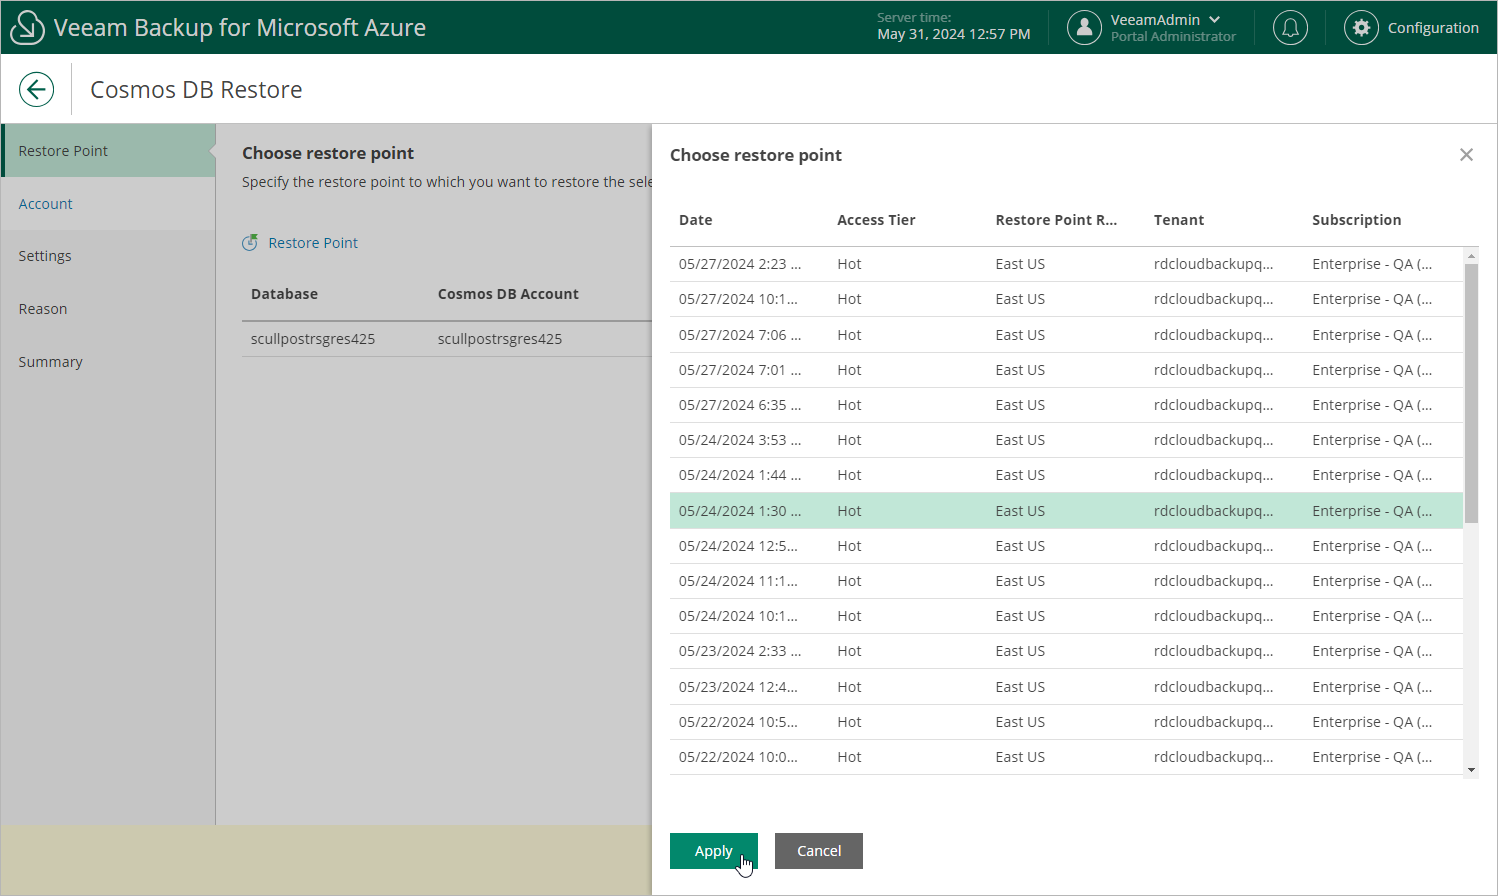This screenshot has width=1498, height=896.
Task: Click scullpostrsgres425 in Cosmos DB Account column
Action: [x=500, y=339]
